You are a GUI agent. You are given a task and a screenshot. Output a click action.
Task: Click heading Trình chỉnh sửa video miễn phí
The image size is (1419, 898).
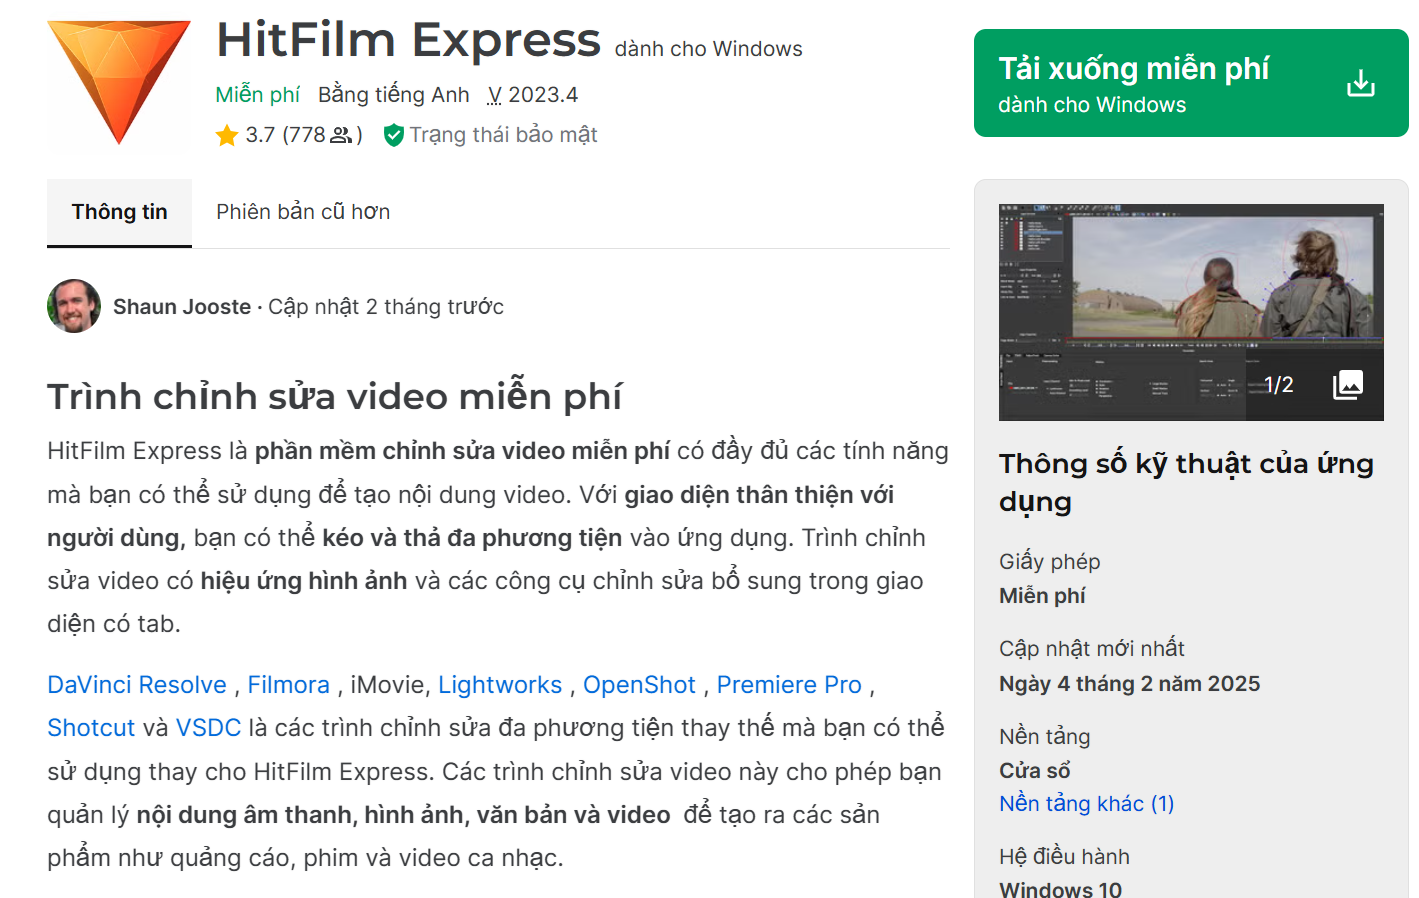tap(334, 397)
